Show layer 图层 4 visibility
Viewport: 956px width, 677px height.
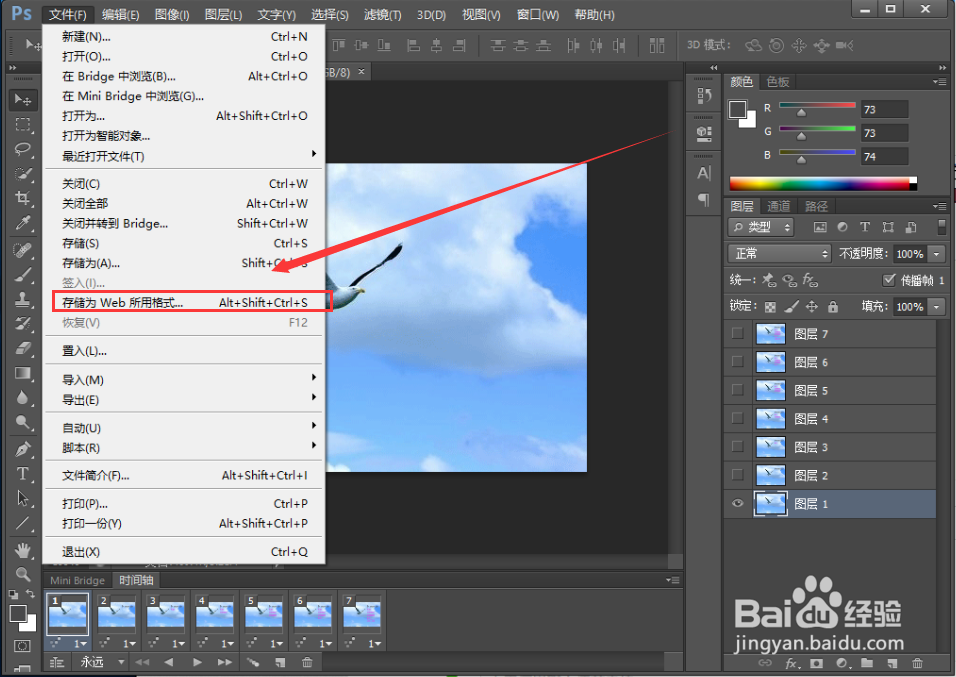coord(738,418)
